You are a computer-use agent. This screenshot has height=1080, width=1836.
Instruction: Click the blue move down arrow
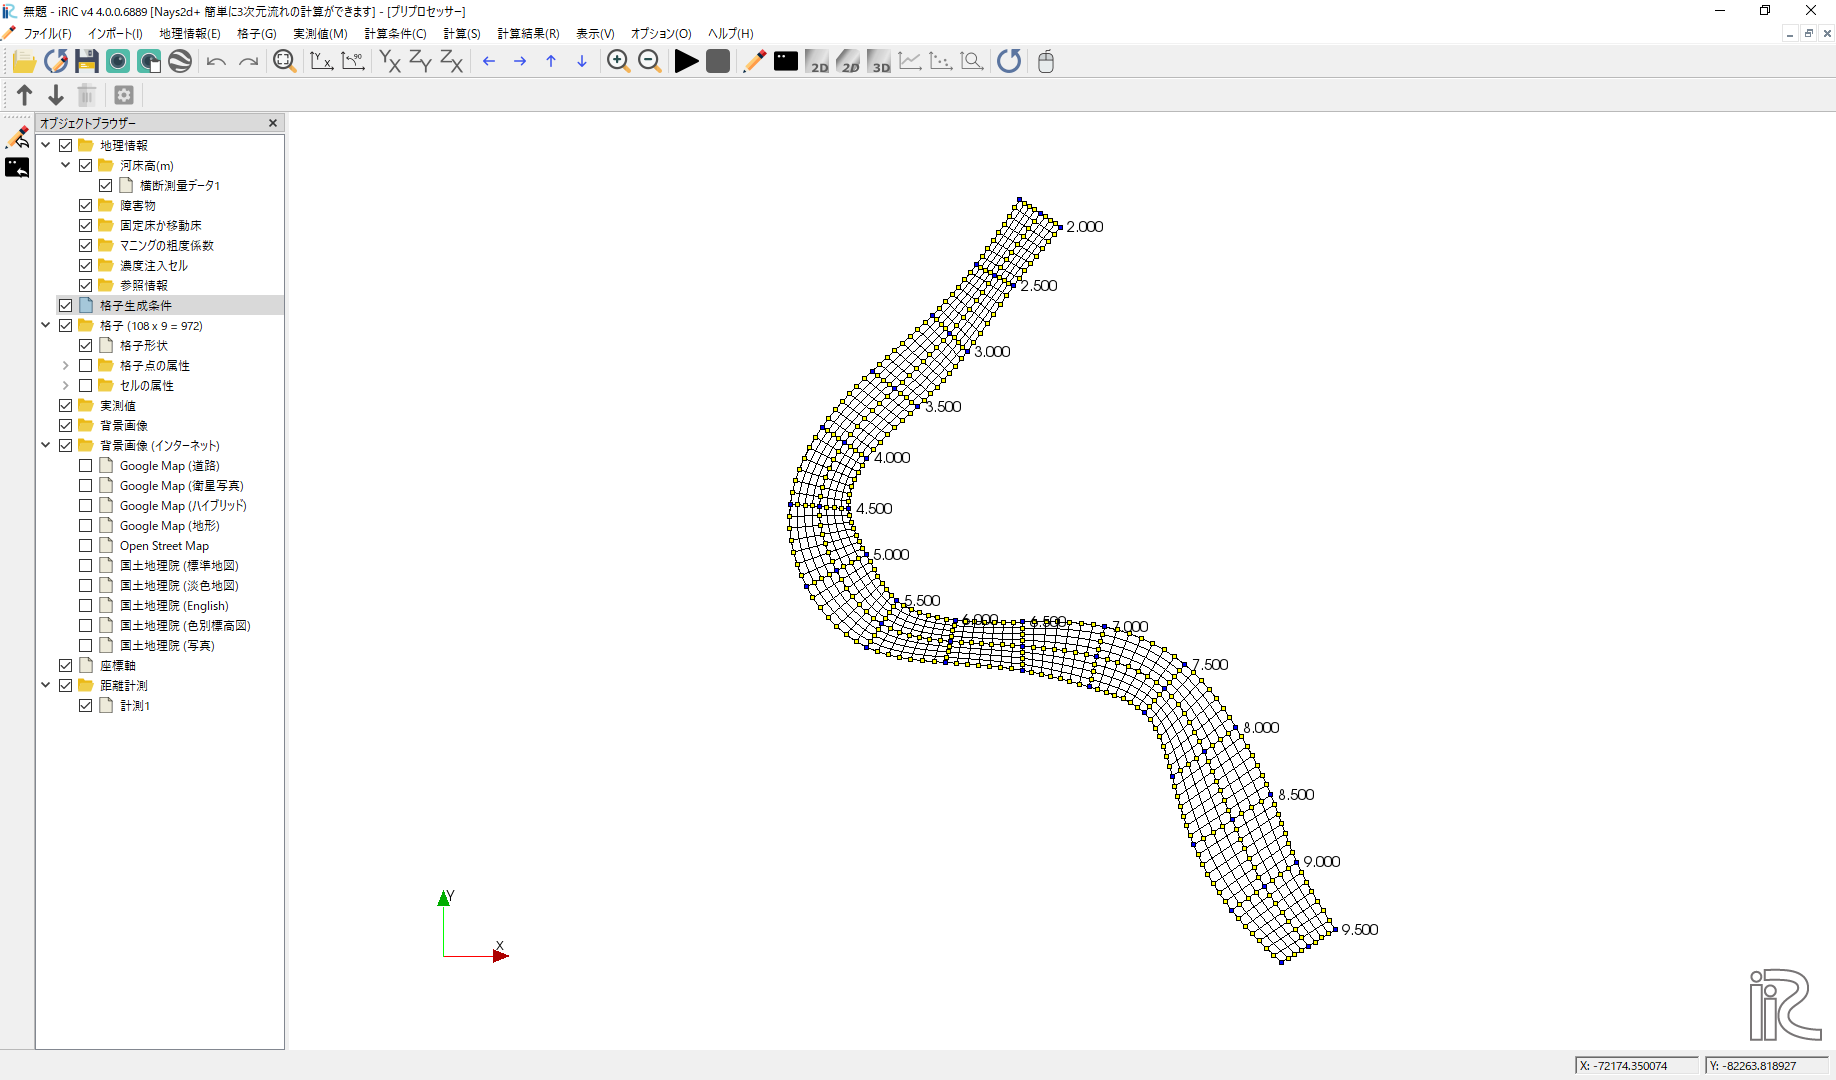point(582,62)
